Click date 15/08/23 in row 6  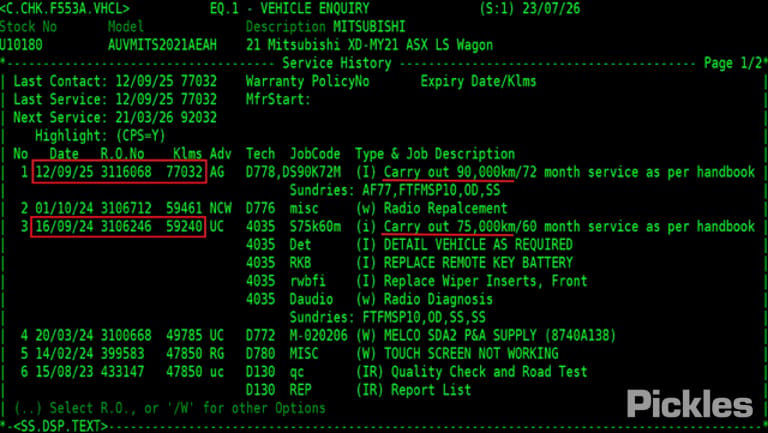(64, 371)
